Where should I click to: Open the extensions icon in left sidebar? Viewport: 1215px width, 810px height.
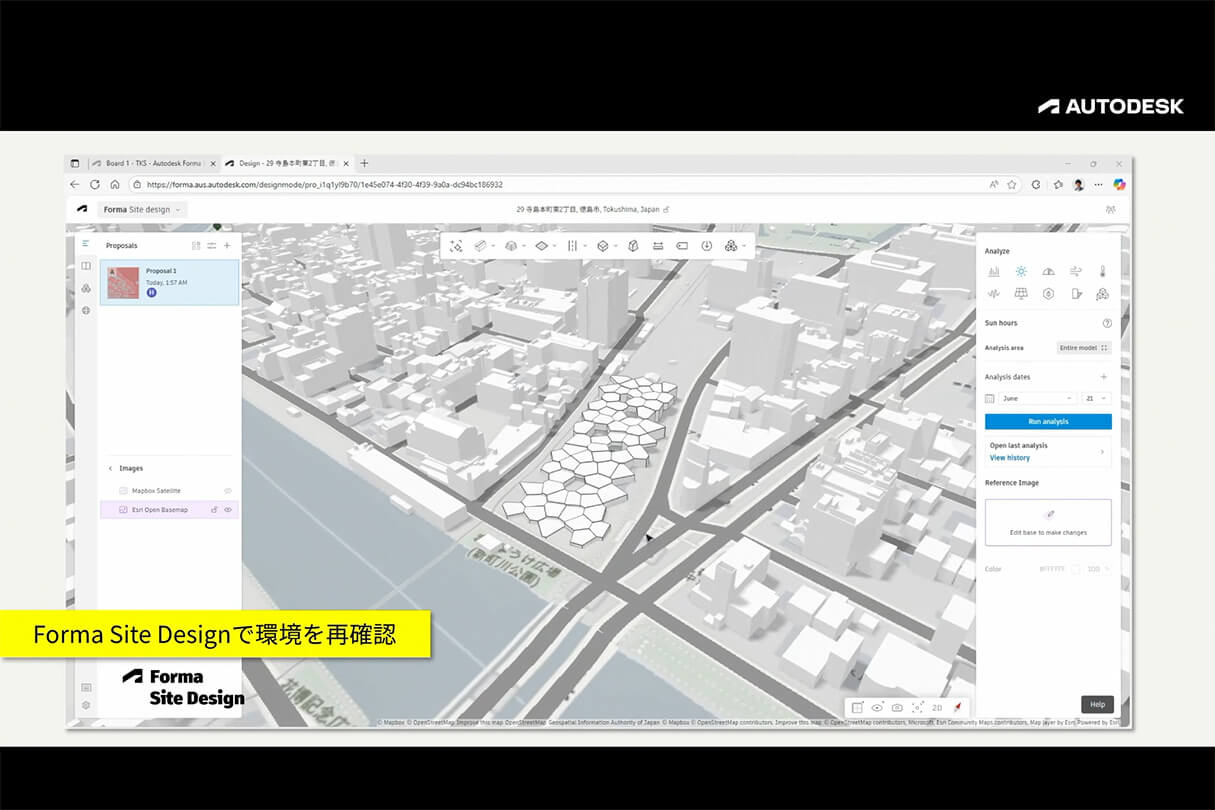tap(86, 288)
